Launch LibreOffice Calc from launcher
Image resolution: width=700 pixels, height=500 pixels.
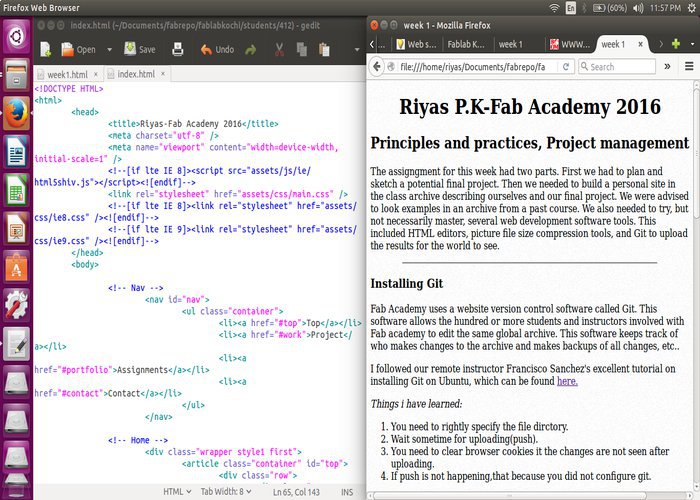click(x=17, y=190)
